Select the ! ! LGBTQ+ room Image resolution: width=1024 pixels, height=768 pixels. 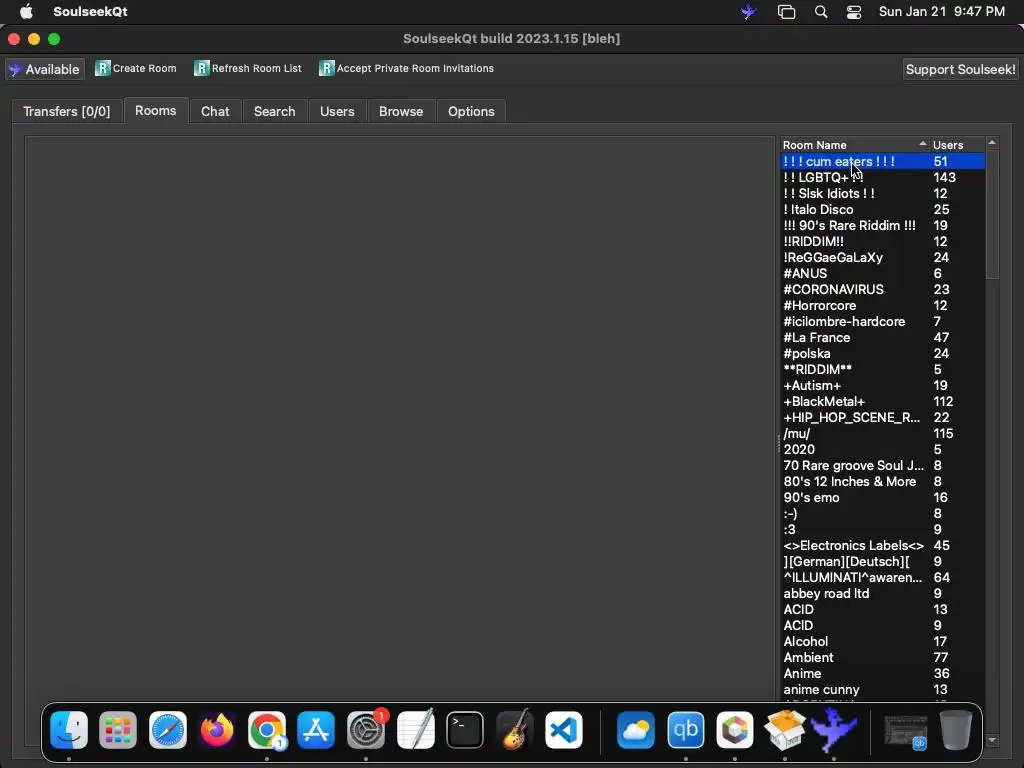882,178
